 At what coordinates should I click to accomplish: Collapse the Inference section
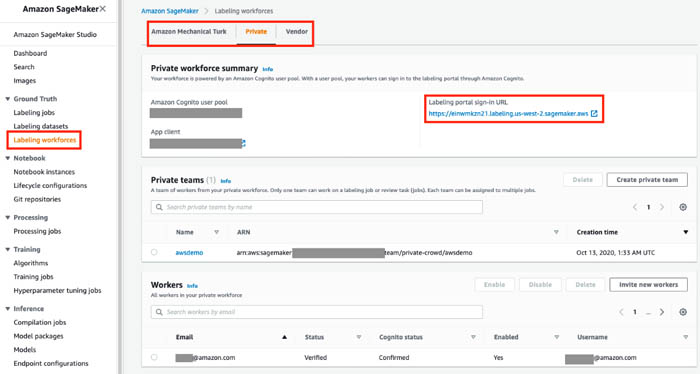[8, 309]
